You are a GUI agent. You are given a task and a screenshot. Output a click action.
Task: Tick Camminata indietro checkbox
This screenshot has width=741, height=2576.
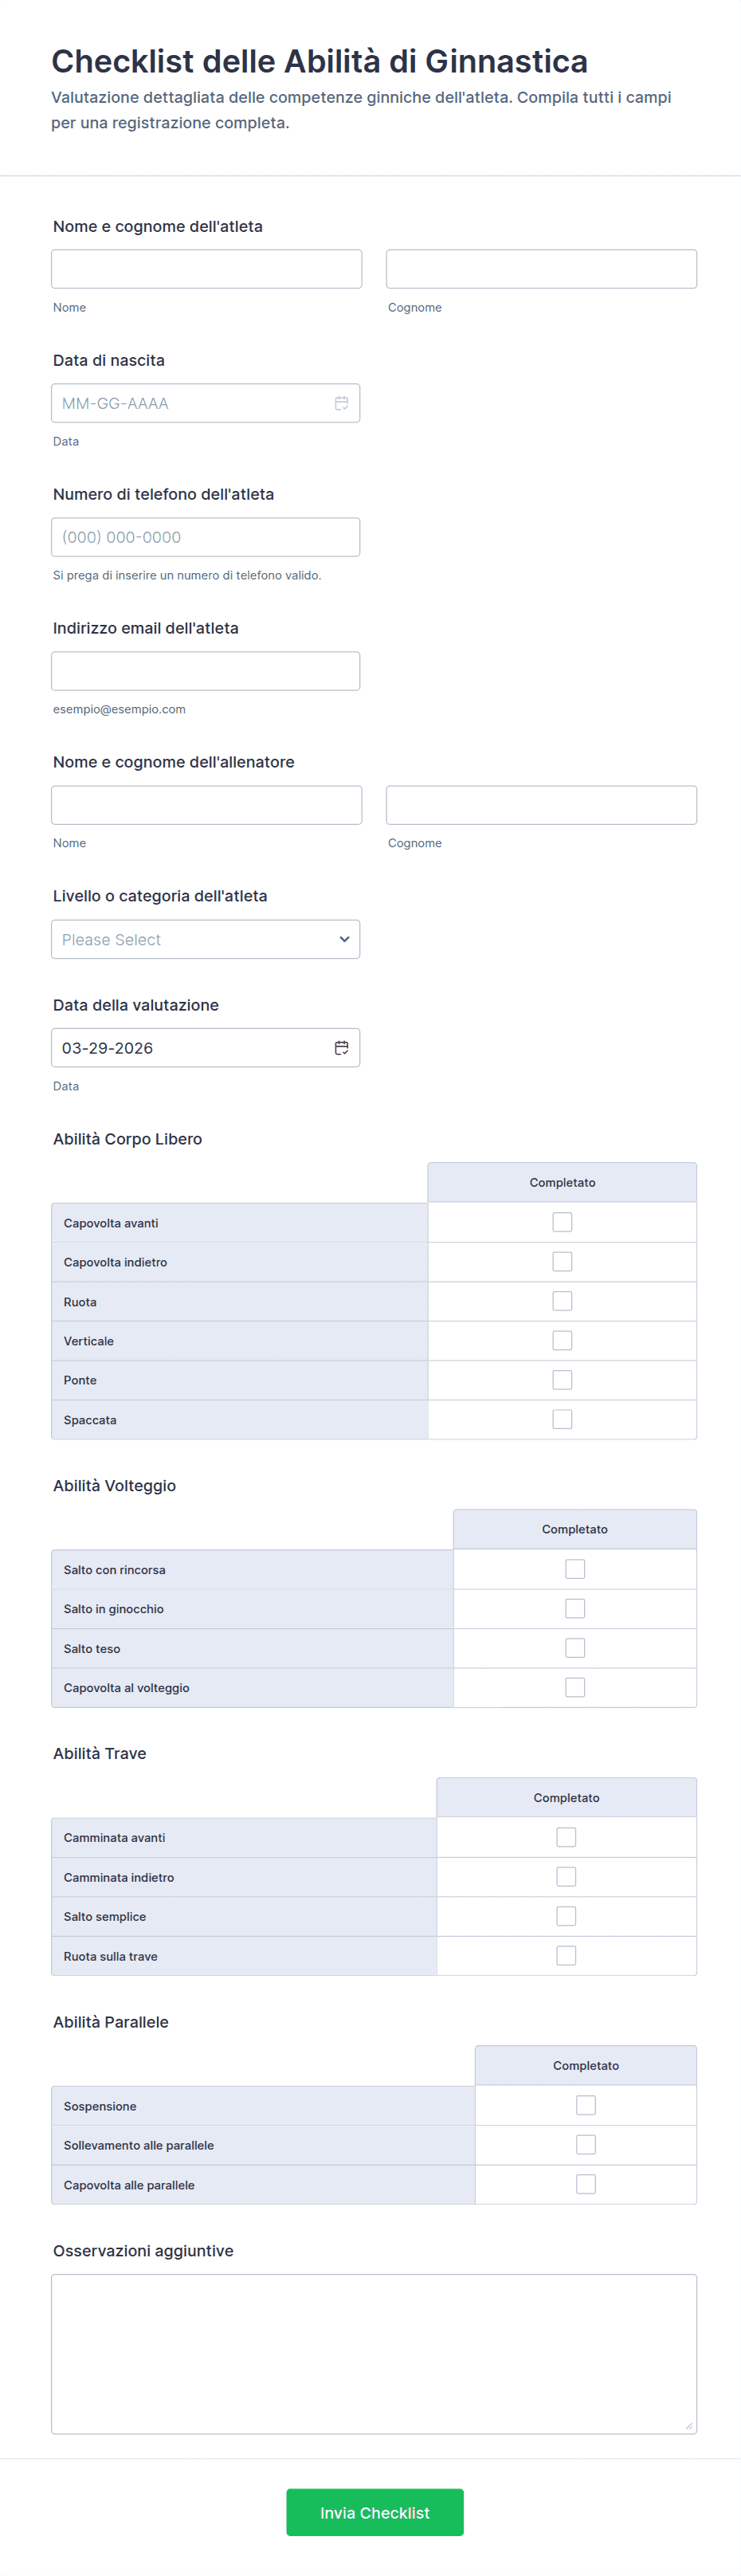(566, 1877)
